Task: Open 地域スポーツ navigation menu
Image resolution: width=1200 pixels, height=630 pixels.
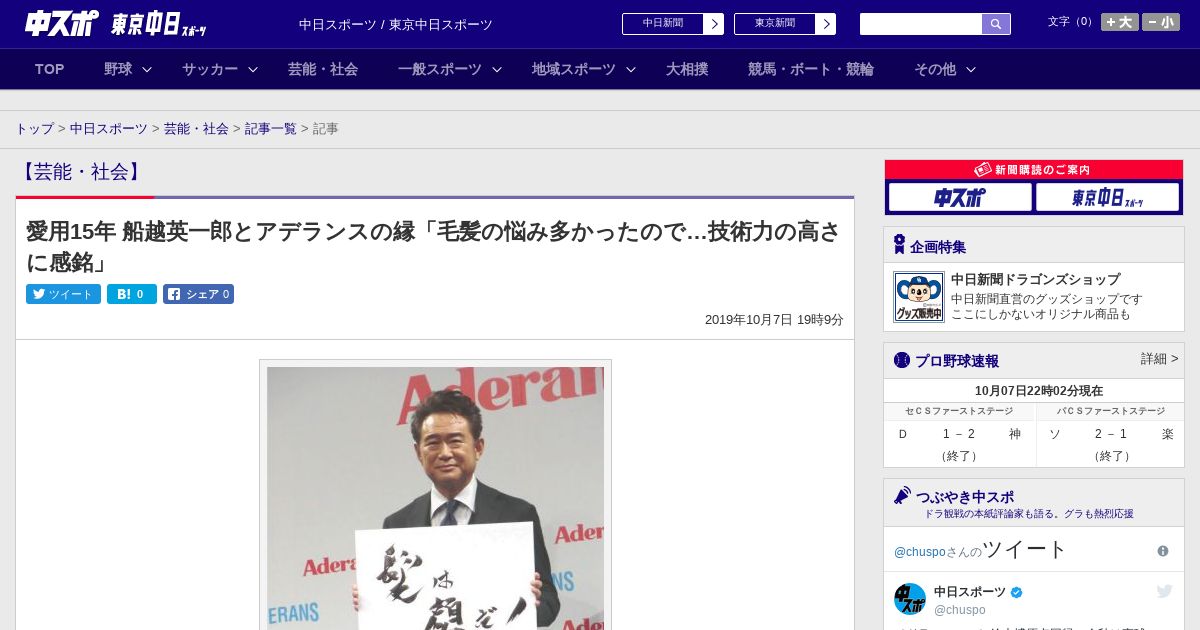Action: (574, 69)
